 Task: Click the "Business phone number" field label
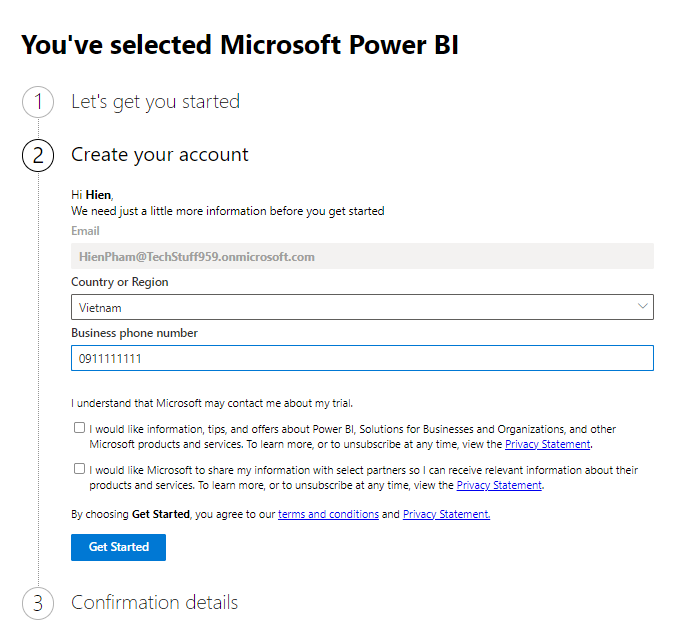pos(134,333)
